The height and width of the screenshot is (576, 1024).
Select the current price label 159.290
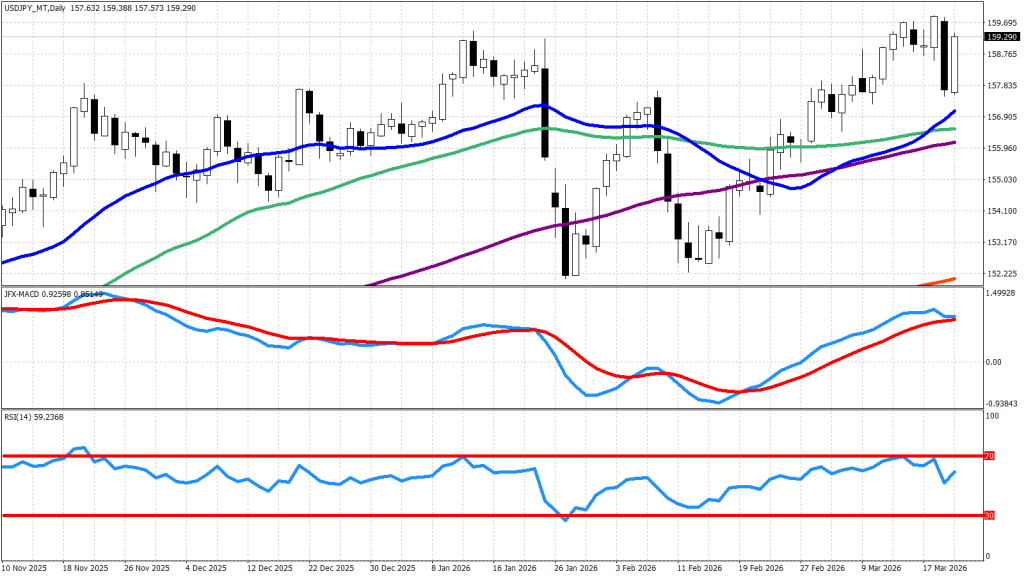coord(1002,37)
